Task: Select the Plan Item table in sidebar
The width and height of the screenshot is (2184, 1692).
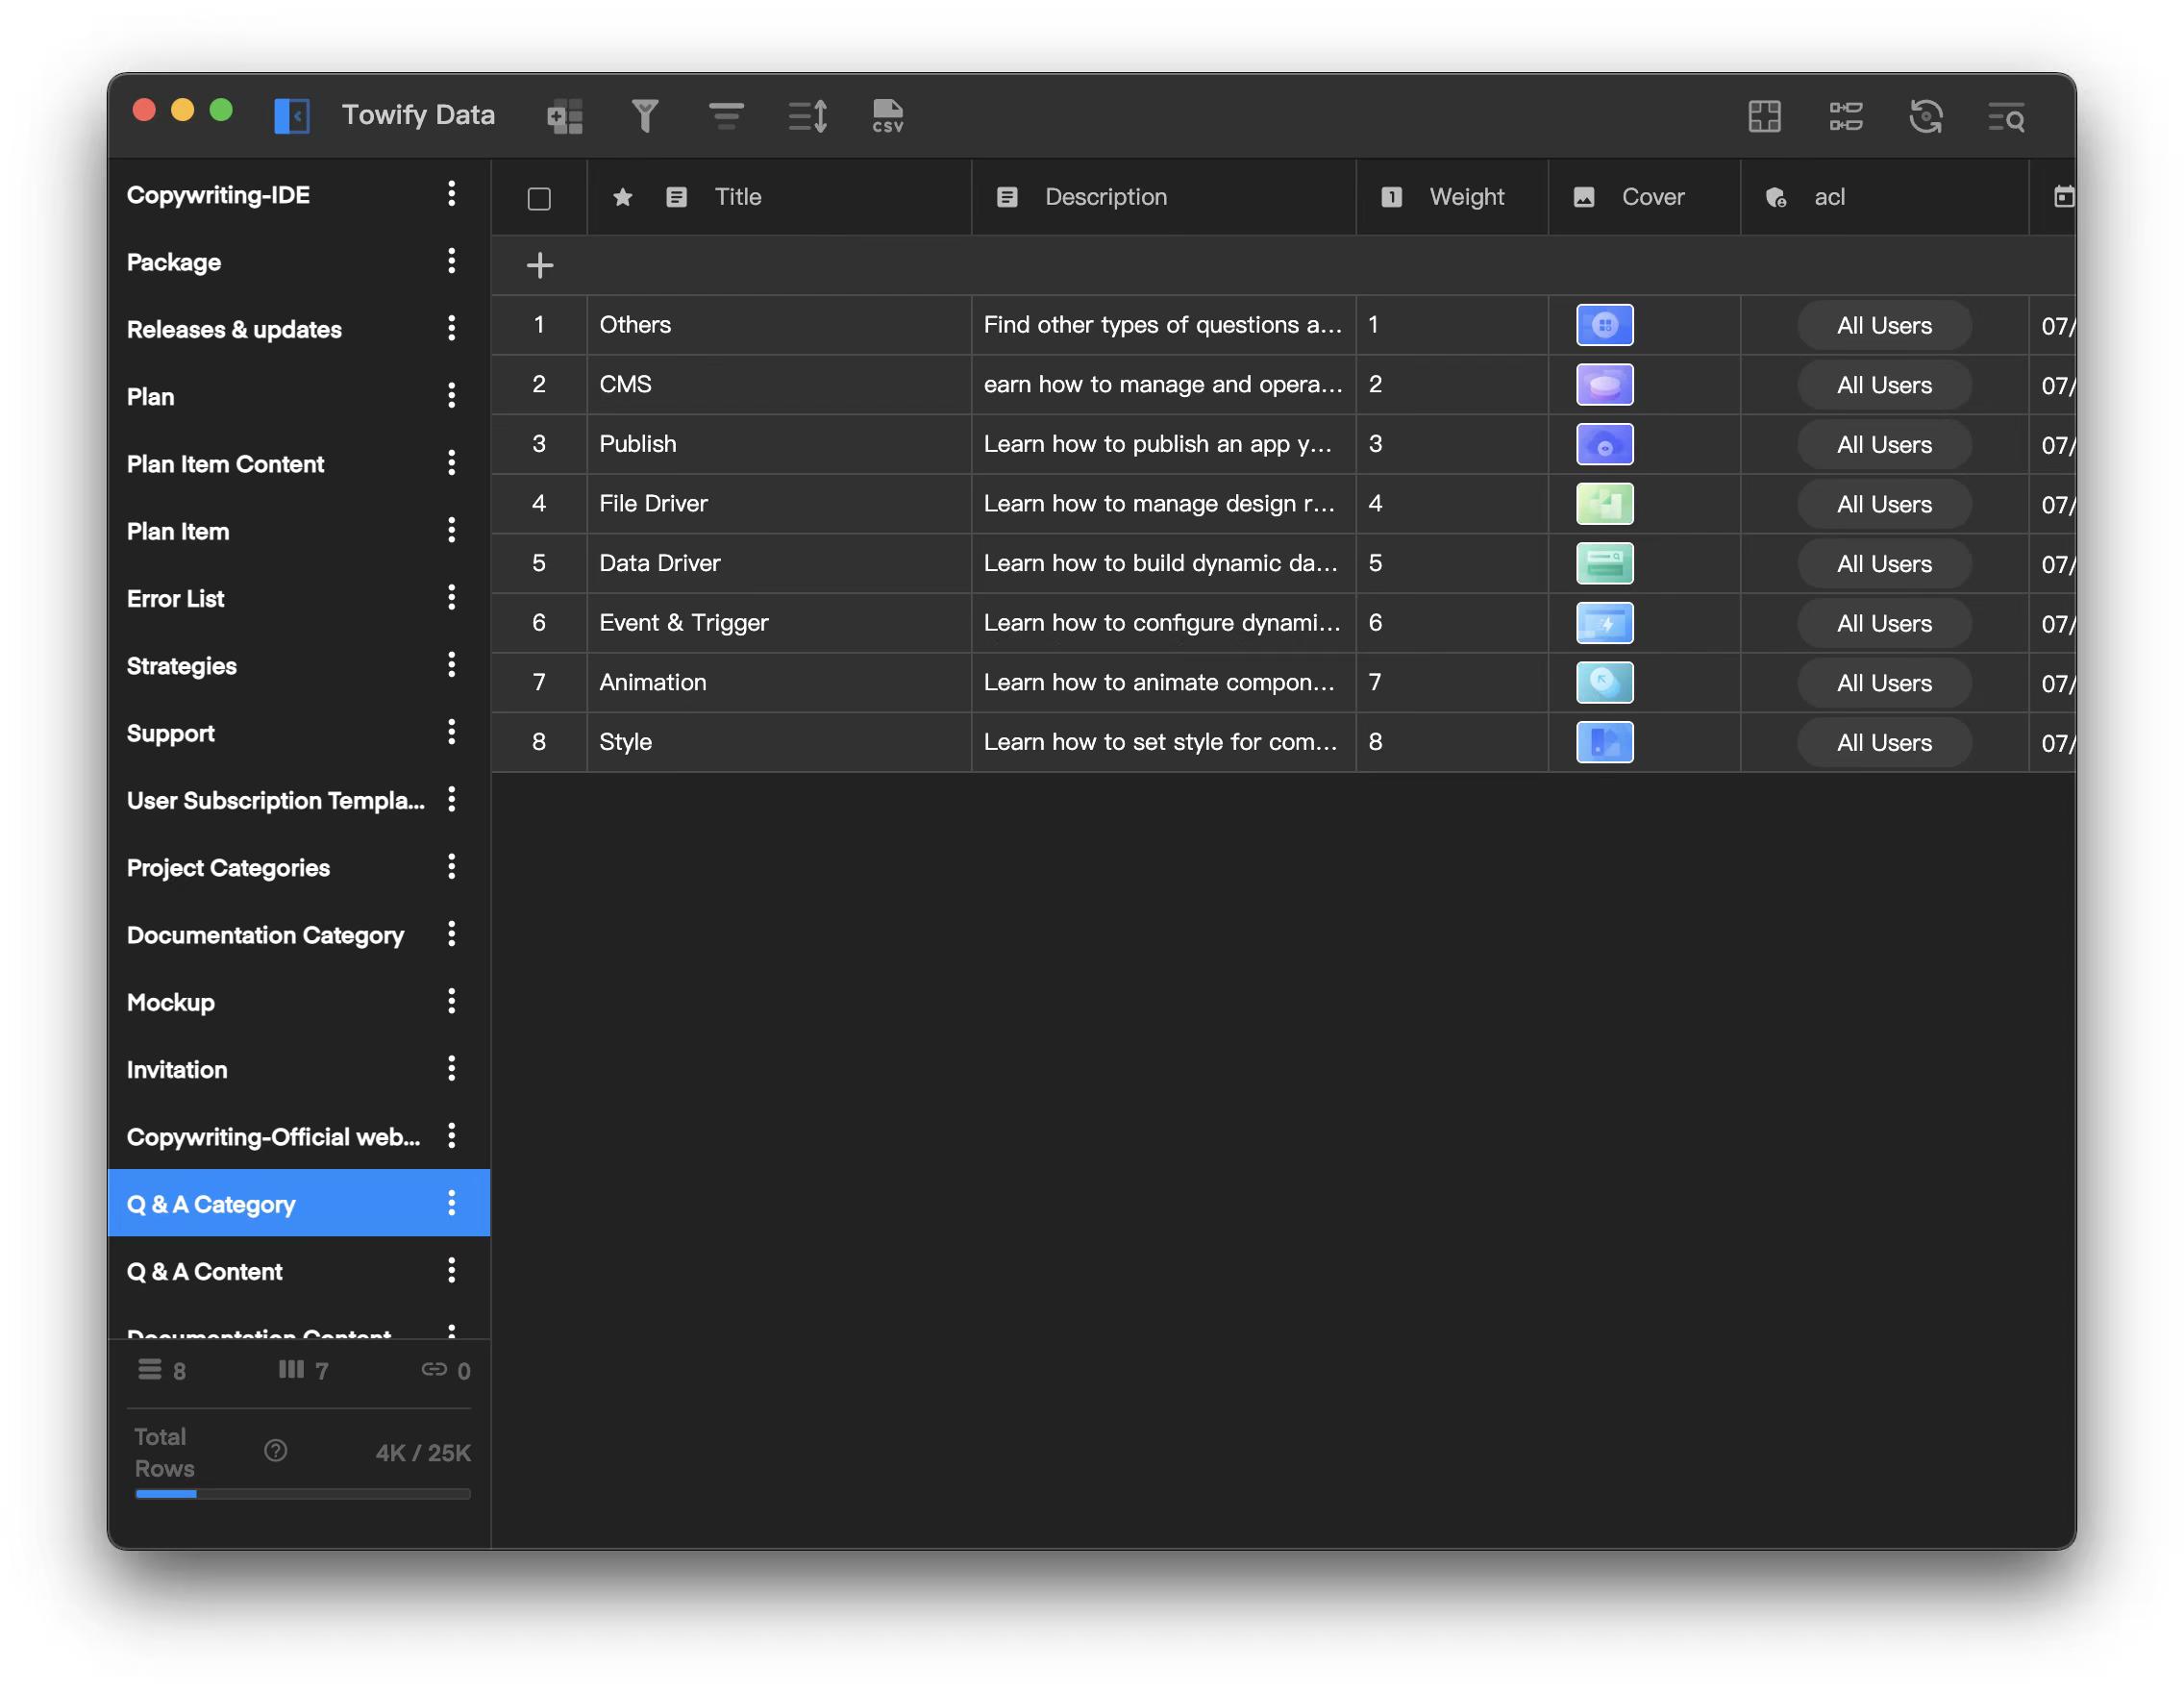Action: pos(299,532)
